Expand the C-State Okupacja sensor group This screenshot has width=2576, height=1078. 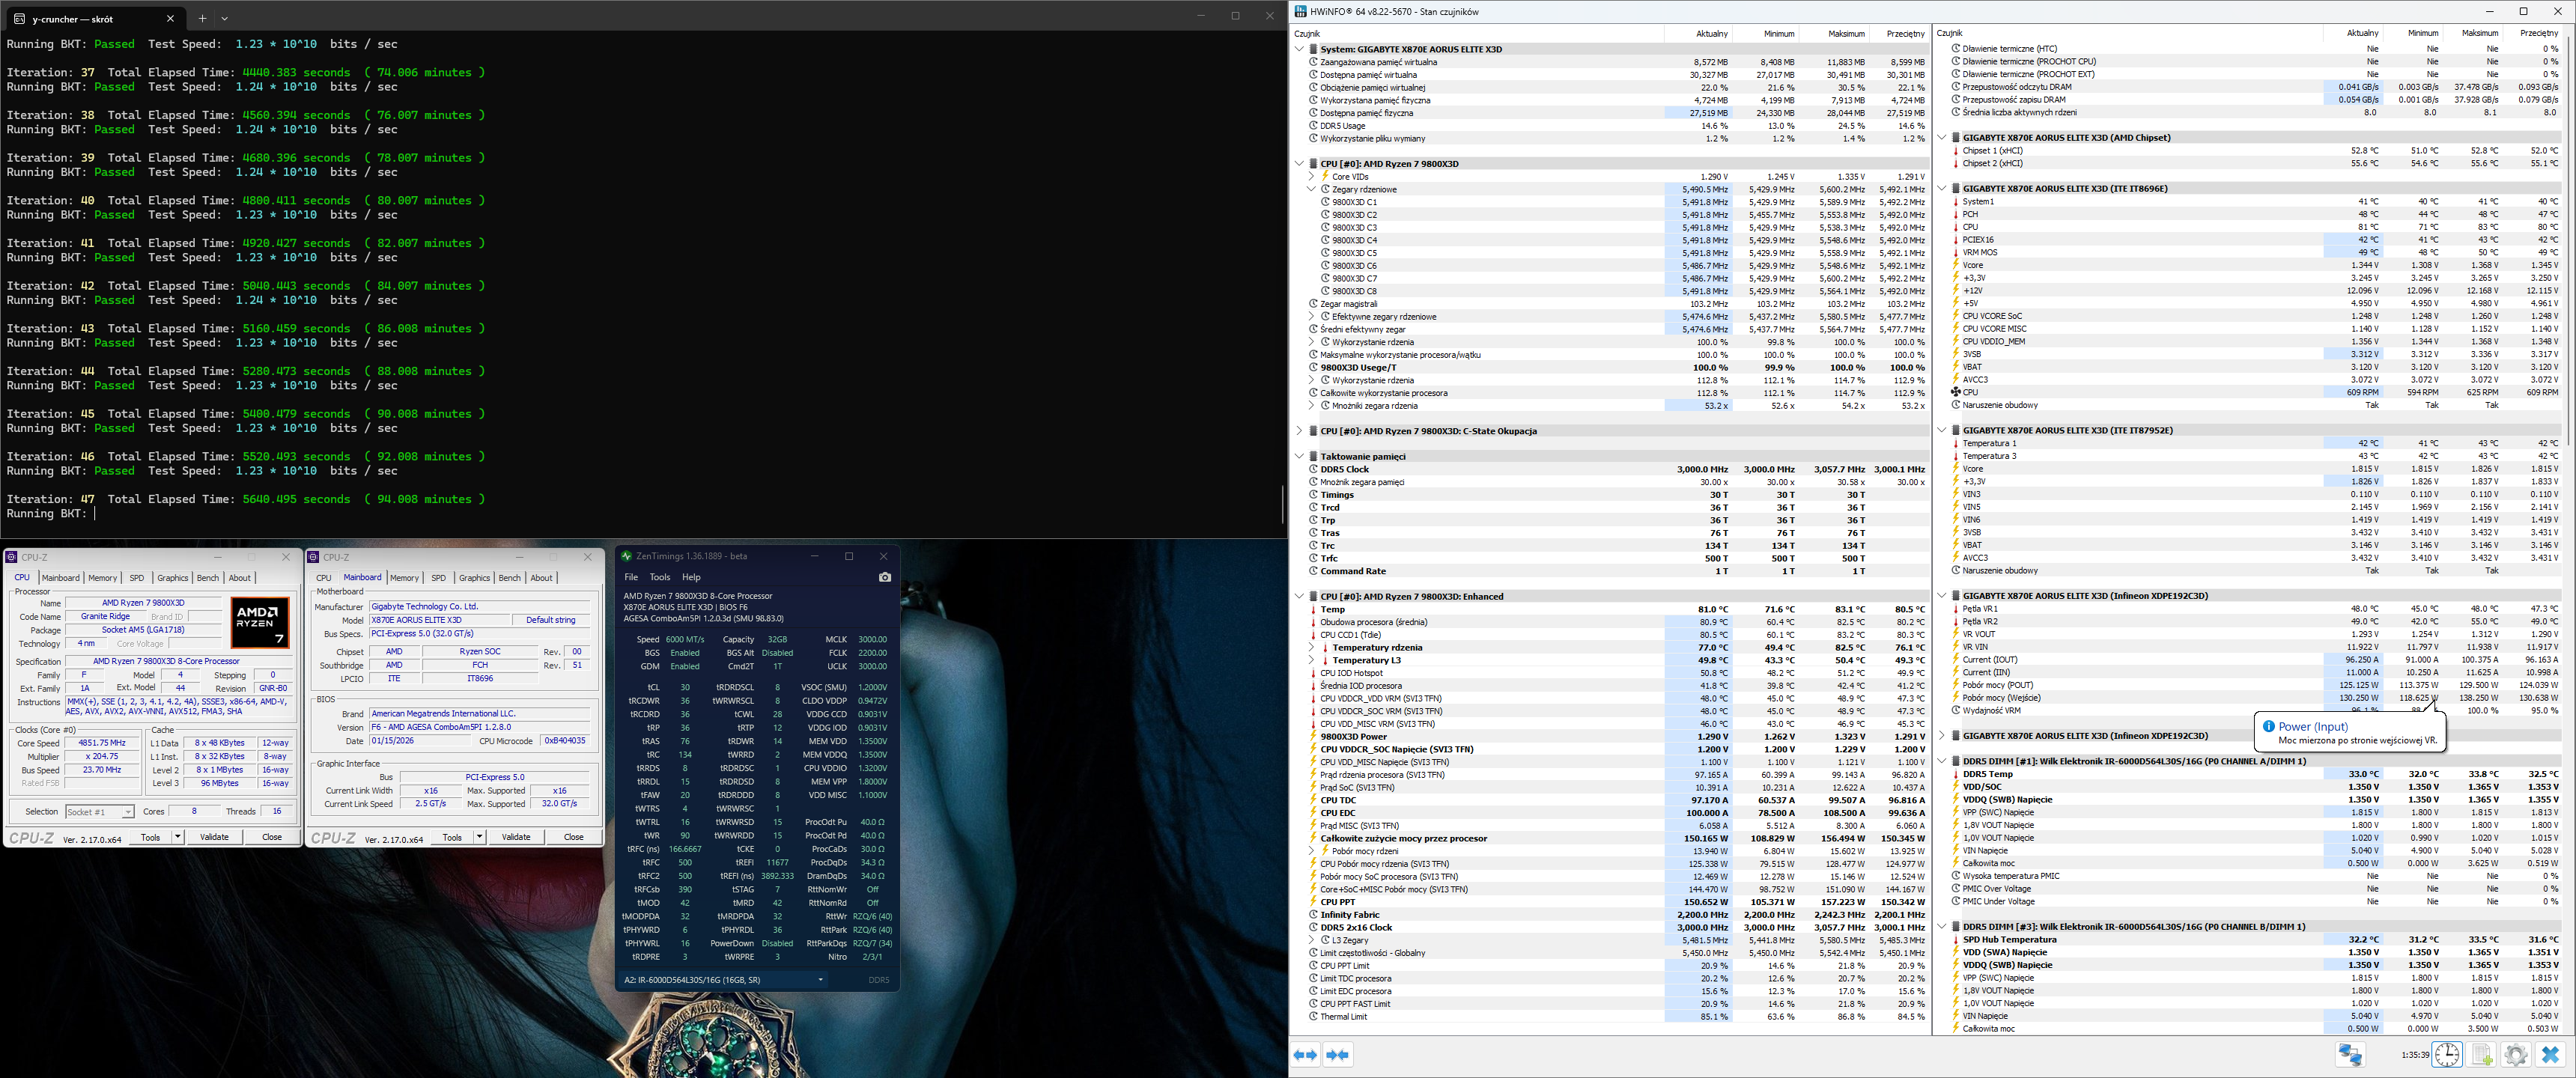1299,431
